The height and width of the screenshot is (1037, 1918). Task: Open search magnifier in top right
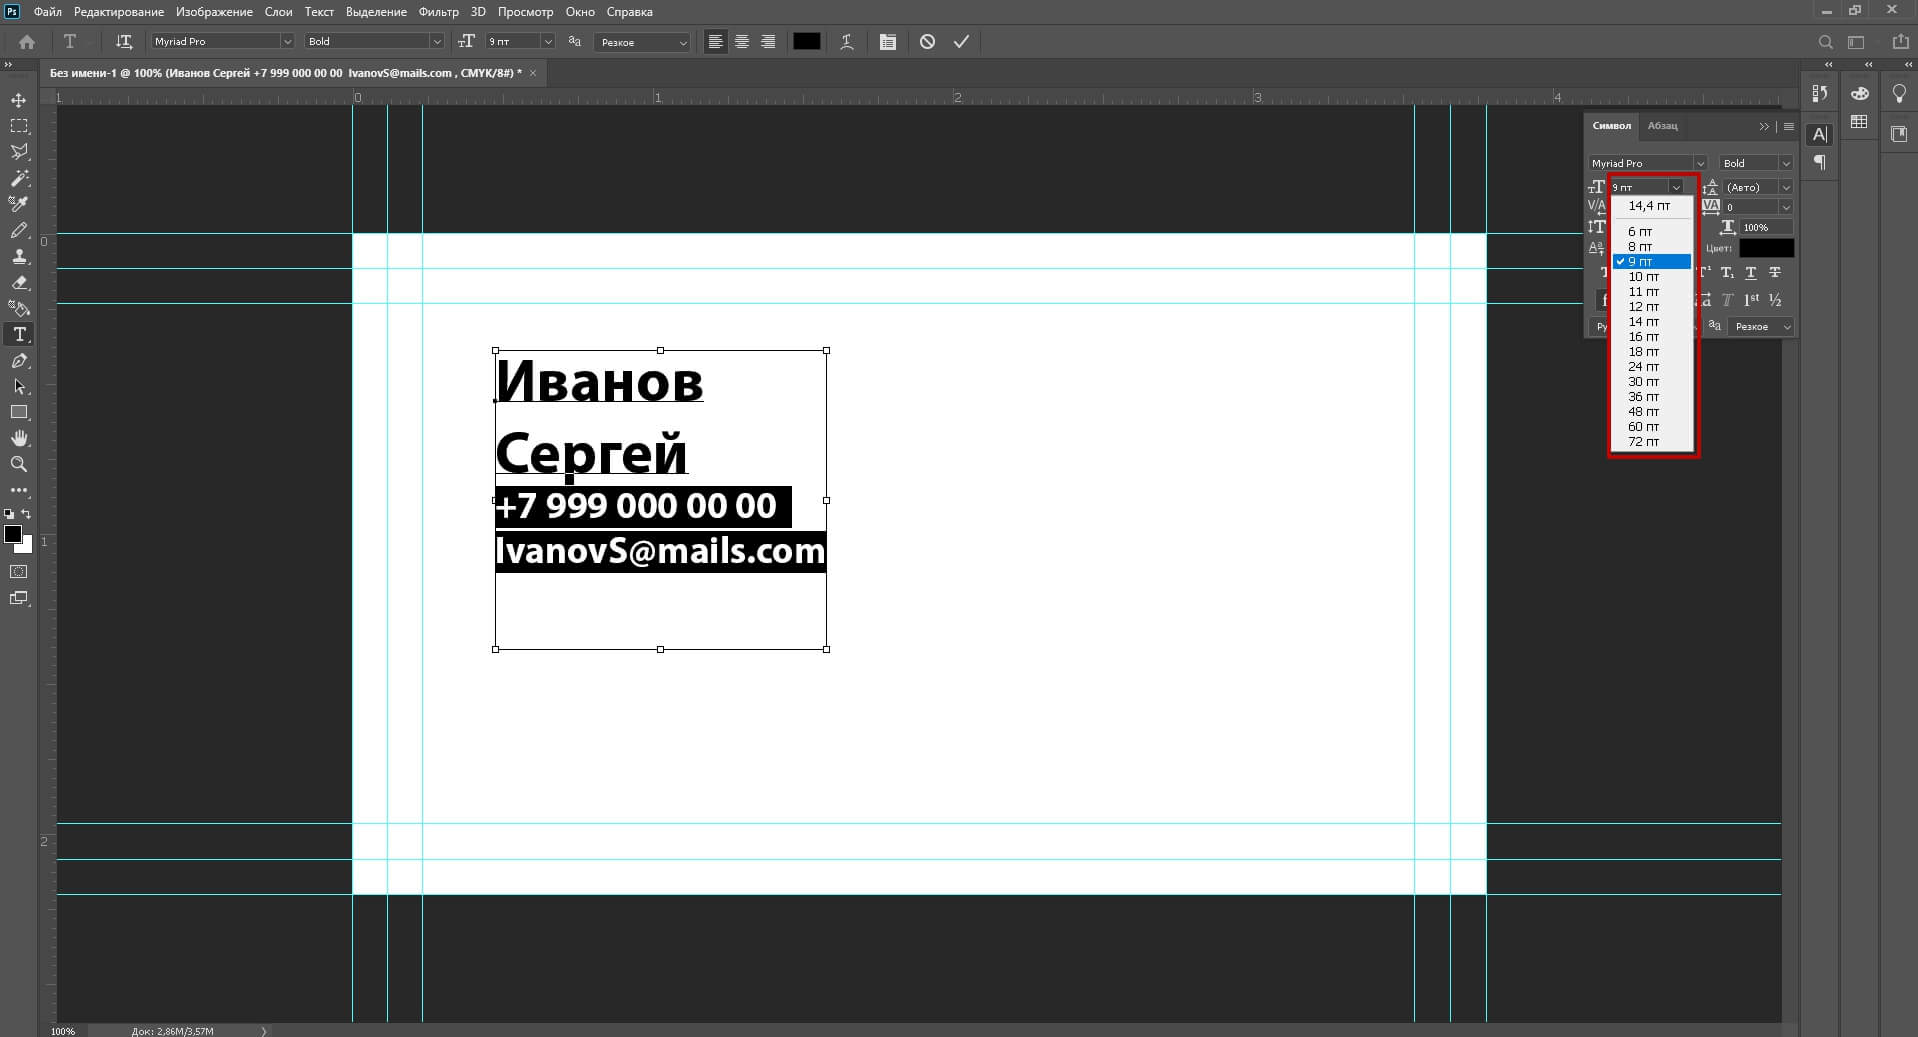pyautogui.click(x=1825, y=42)
